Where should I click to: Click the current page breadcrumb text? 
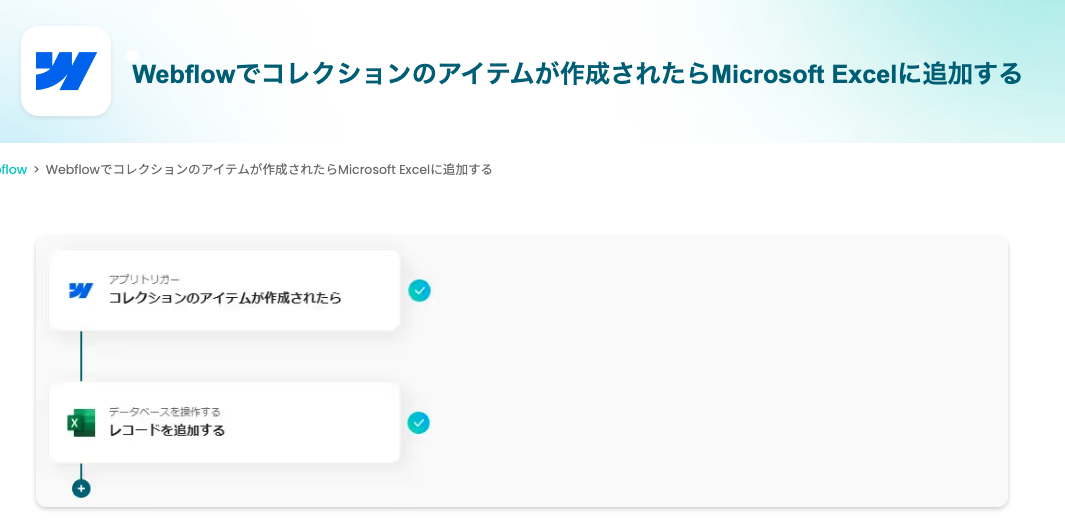pos(269,170)
